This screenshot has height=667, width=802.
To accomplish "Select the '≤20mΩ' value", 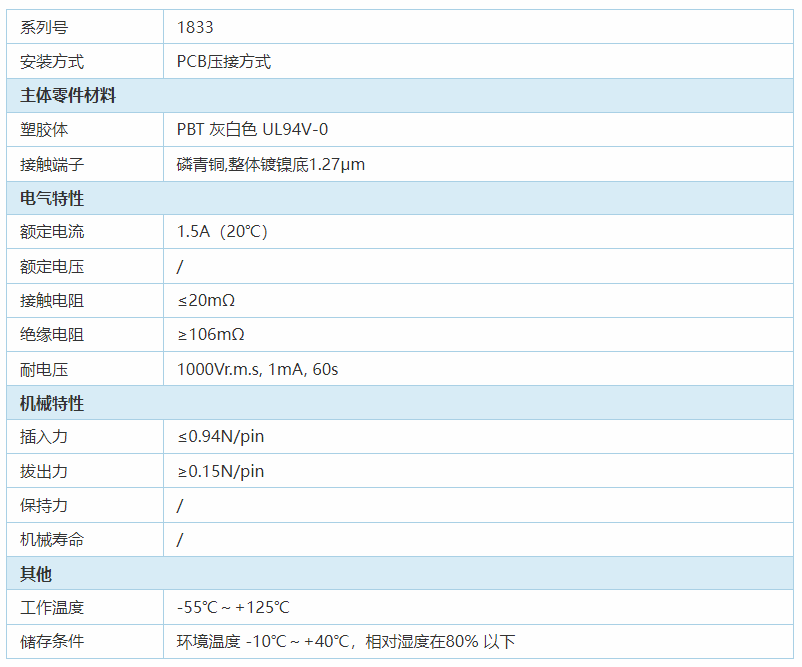I will 206,300.
